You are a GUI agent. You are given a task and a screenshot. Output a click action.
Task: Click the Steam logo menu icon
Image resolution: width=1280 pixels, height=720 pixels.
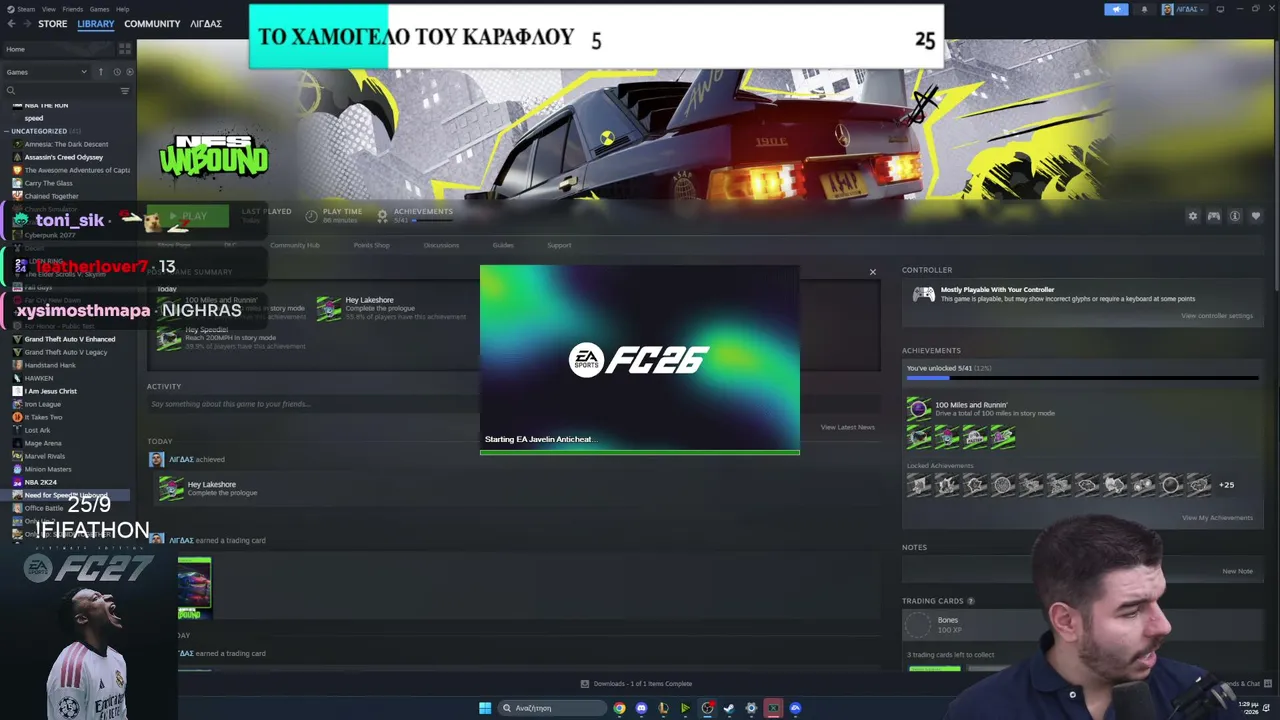tap(10, 9)
